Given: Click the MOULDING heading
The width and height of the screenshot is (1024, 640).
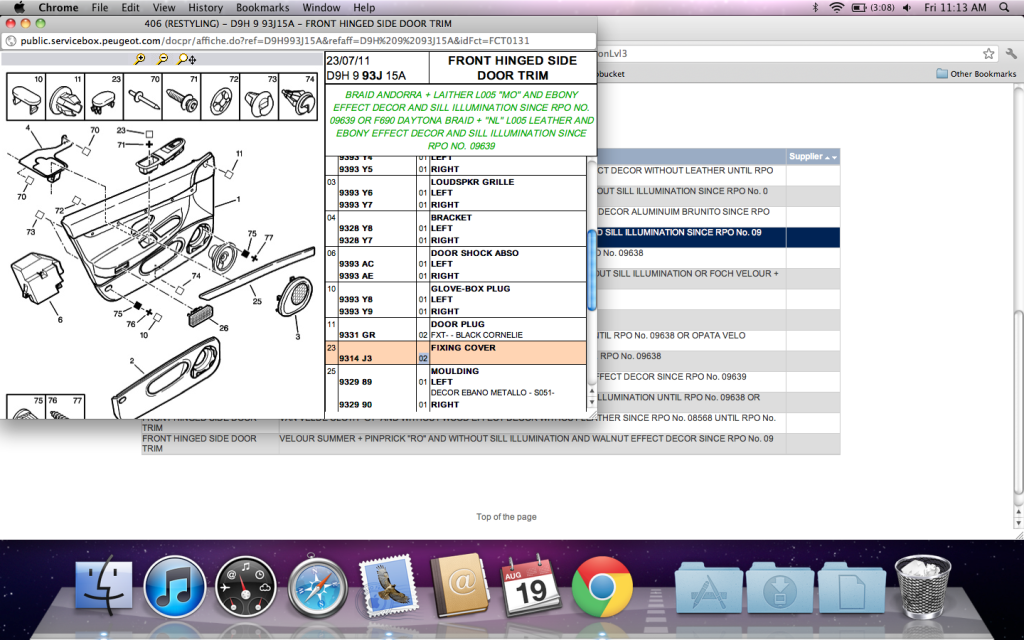Looking at the screenshot, I should coord(455,371).
